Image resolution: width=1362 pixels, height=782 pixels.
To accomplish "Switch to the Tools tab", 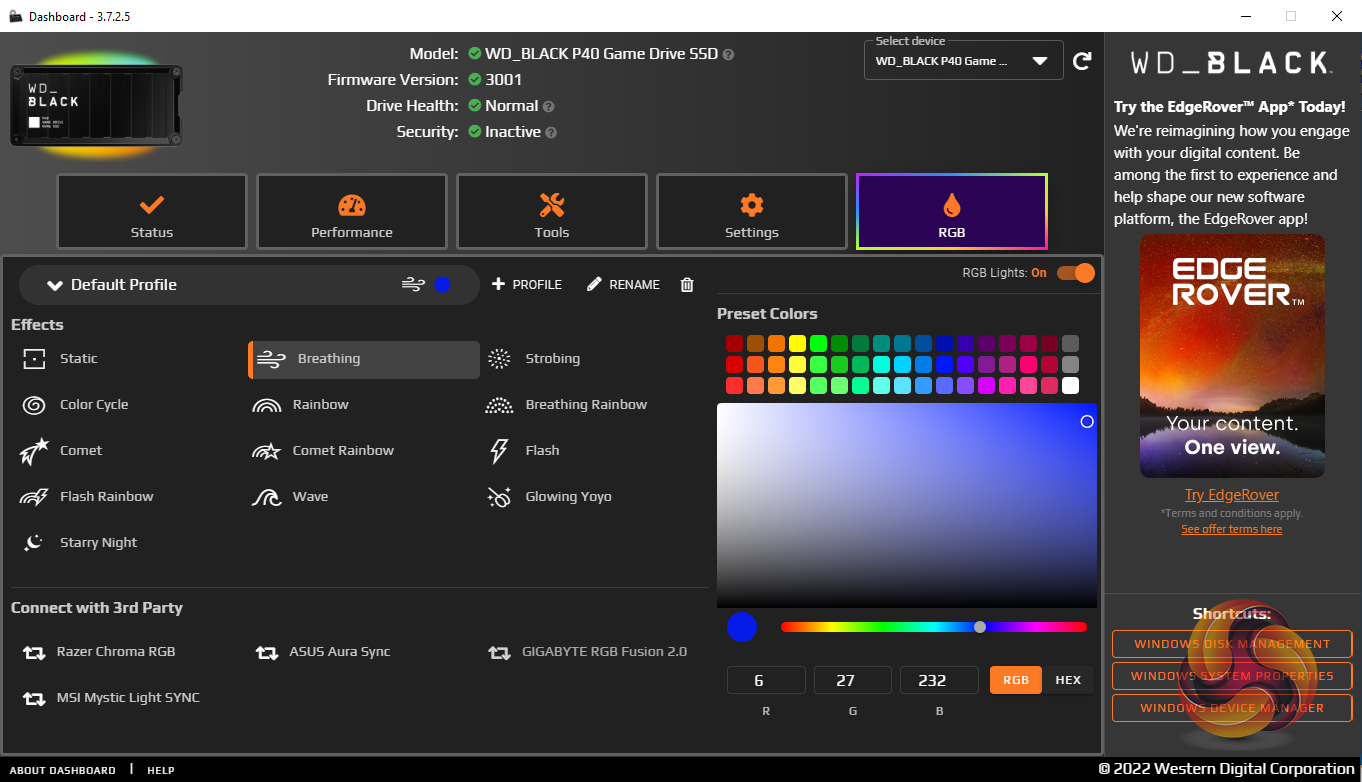I will pos(552,212).
